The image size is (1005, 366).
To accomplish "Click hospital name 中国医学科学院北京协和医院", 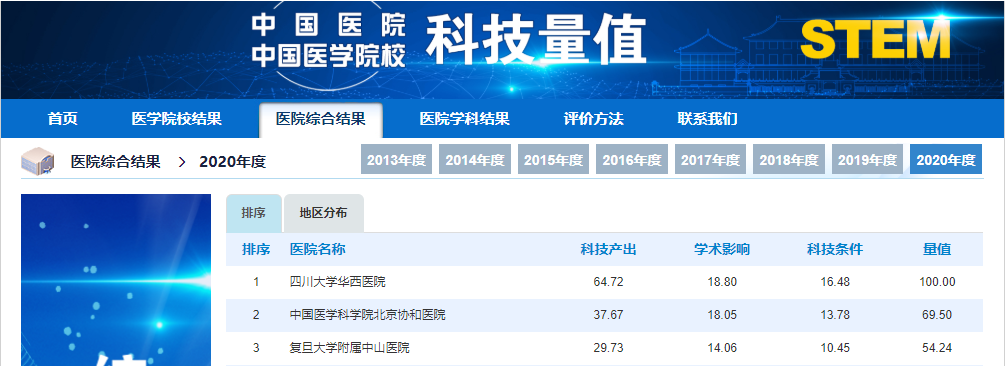I will click(368, 315).
